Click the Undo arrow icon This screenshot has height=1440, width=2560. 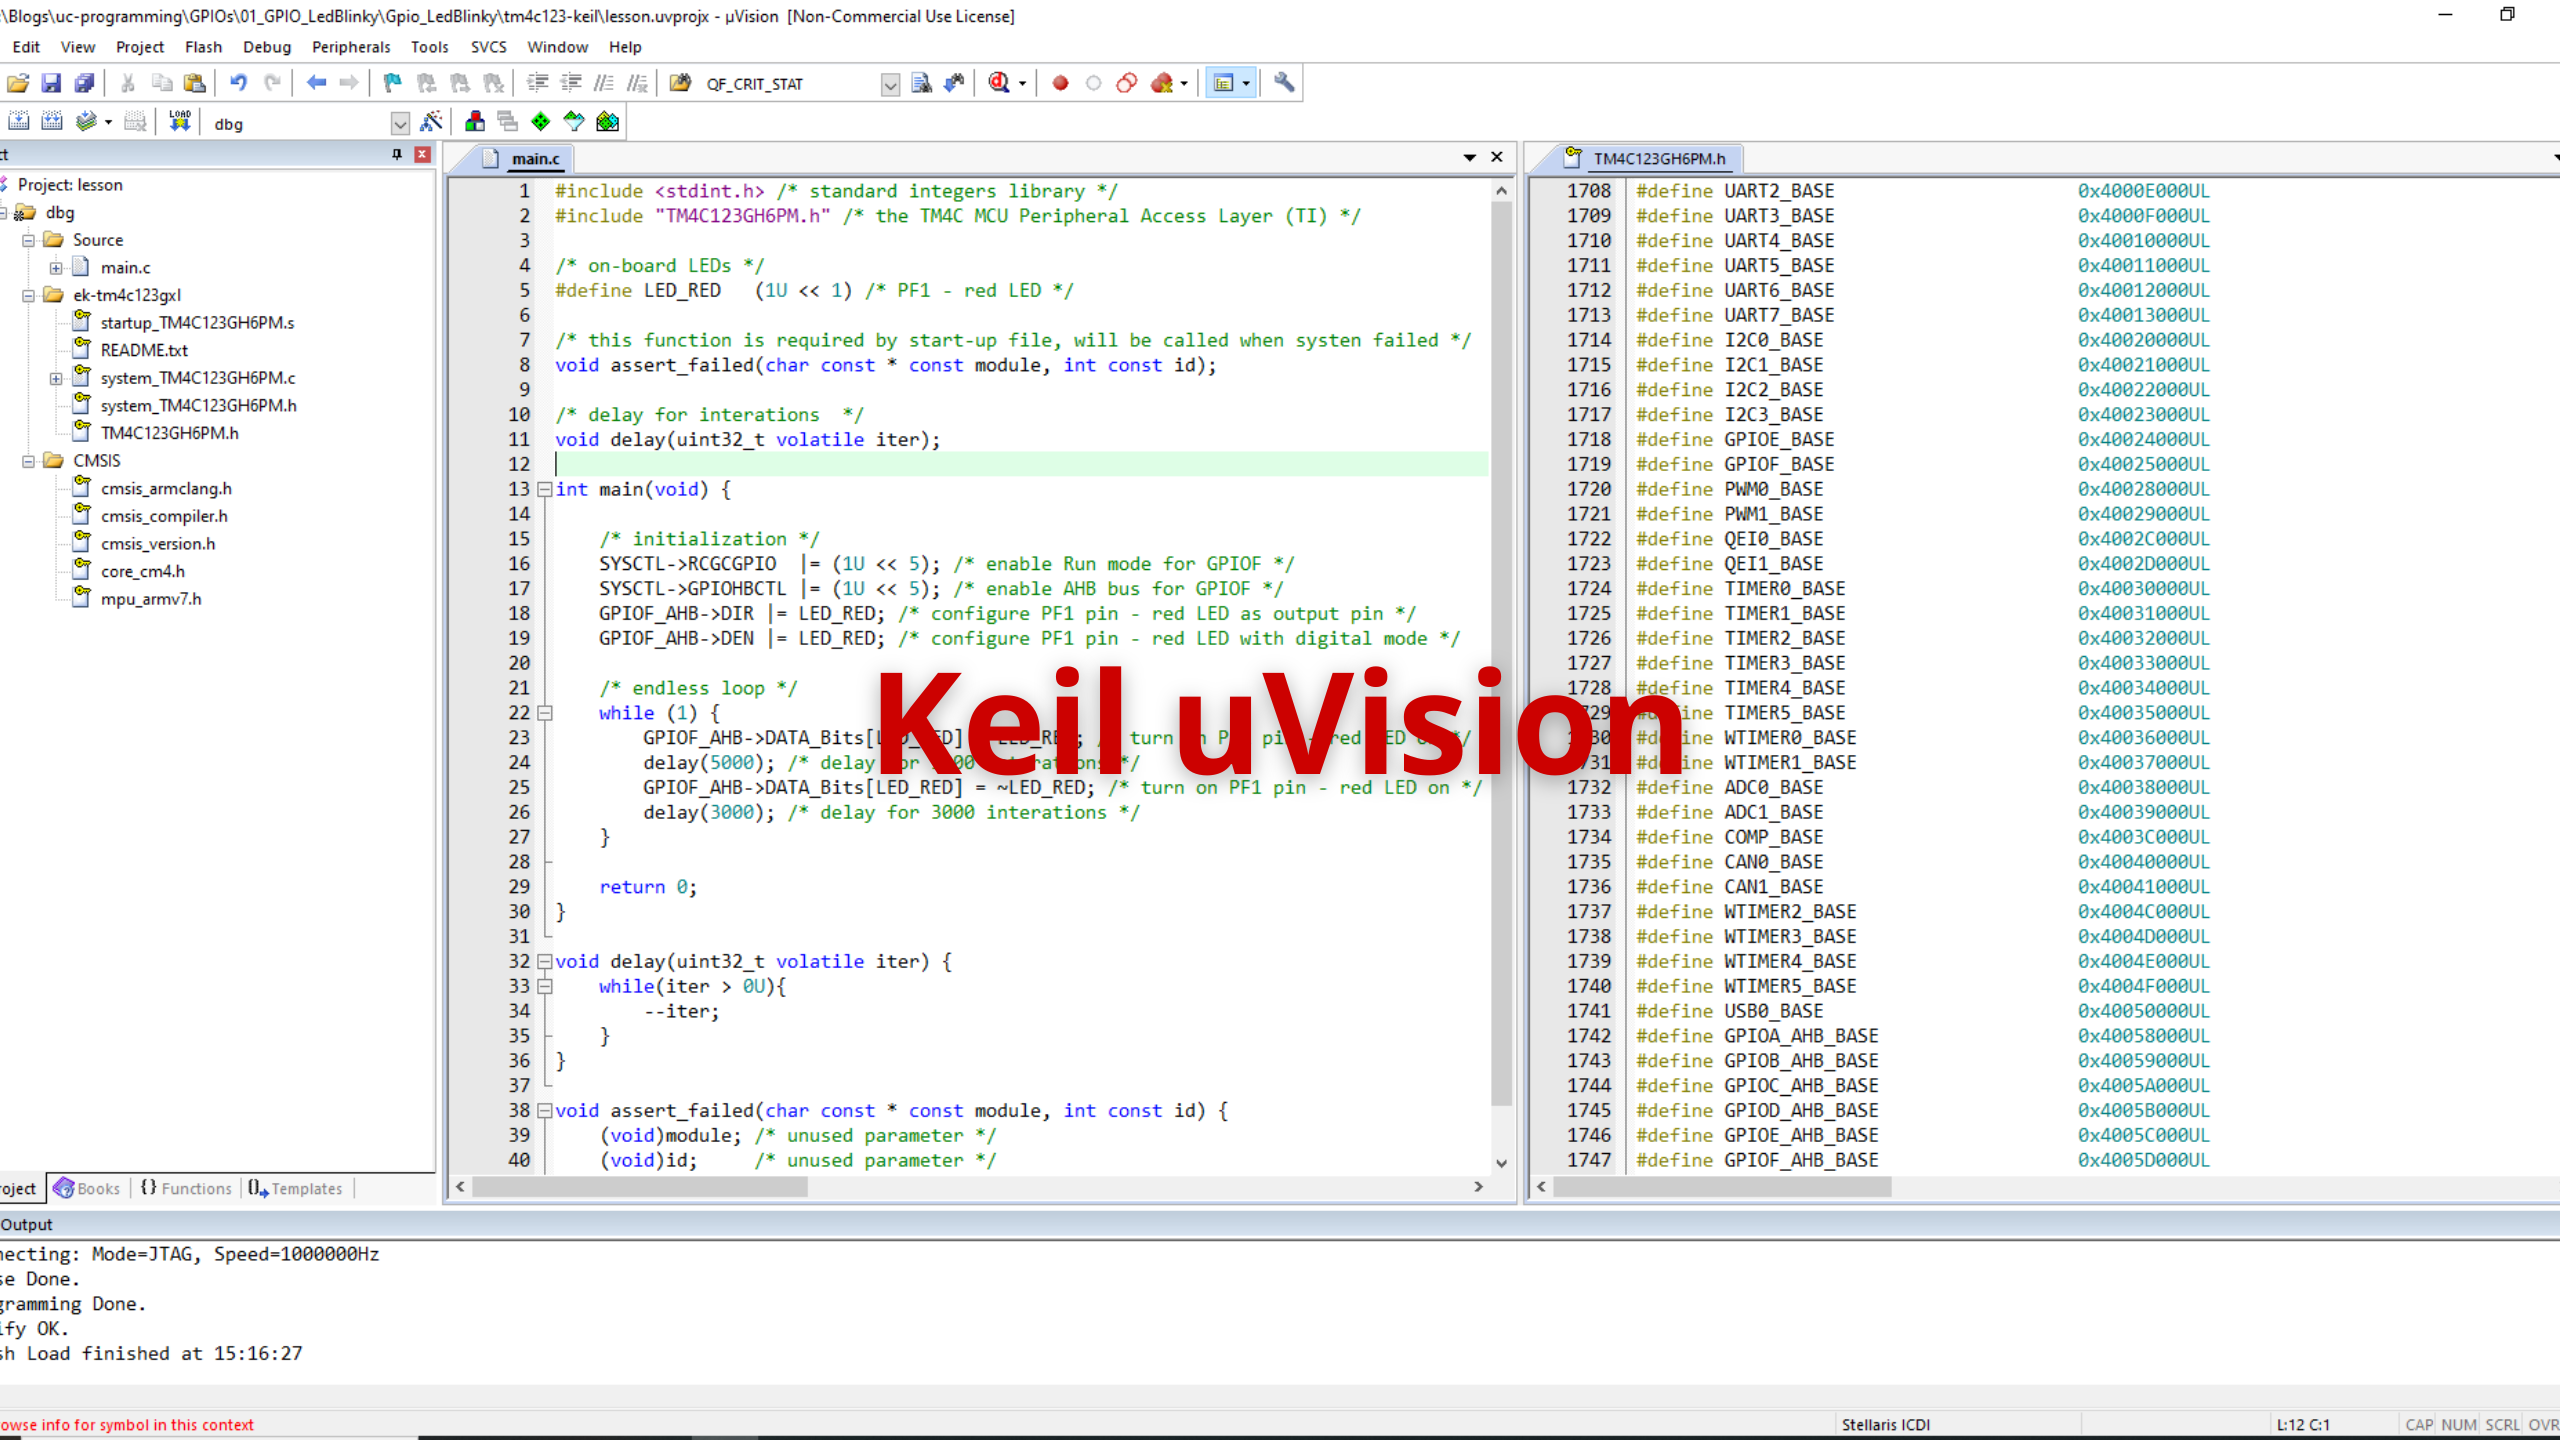click(x=238, y=83)
